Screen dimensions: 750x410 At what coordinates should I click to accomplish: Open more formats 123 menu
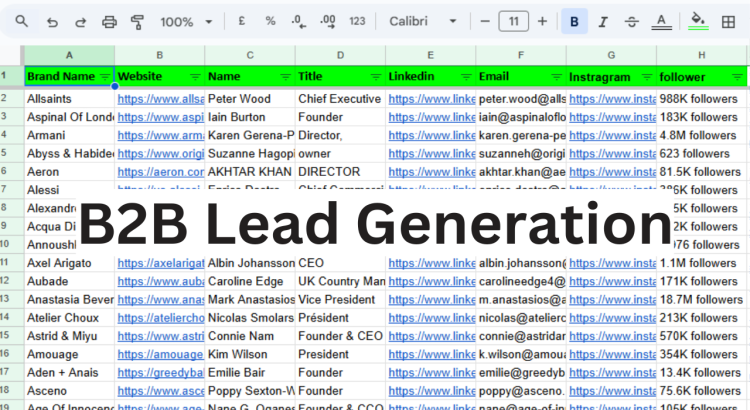357,21
